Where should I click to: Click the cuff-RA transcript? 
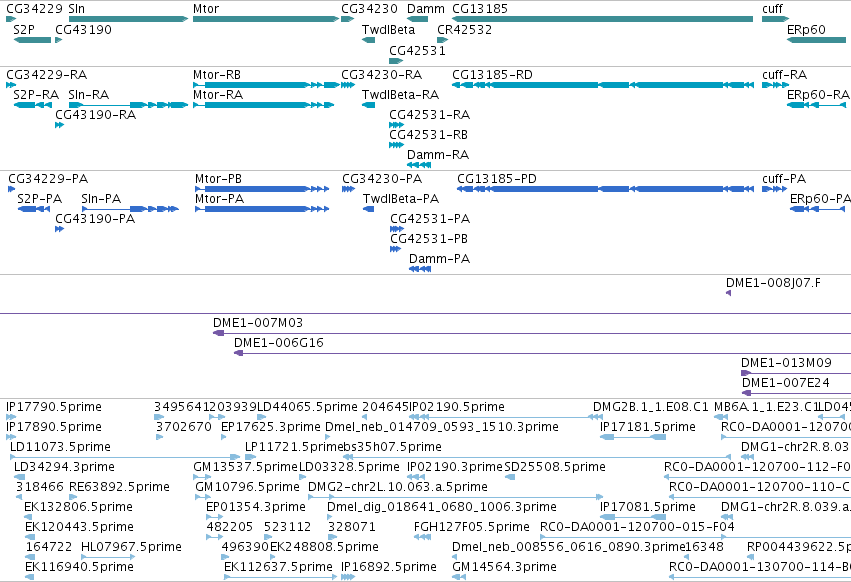pos(775,85)
